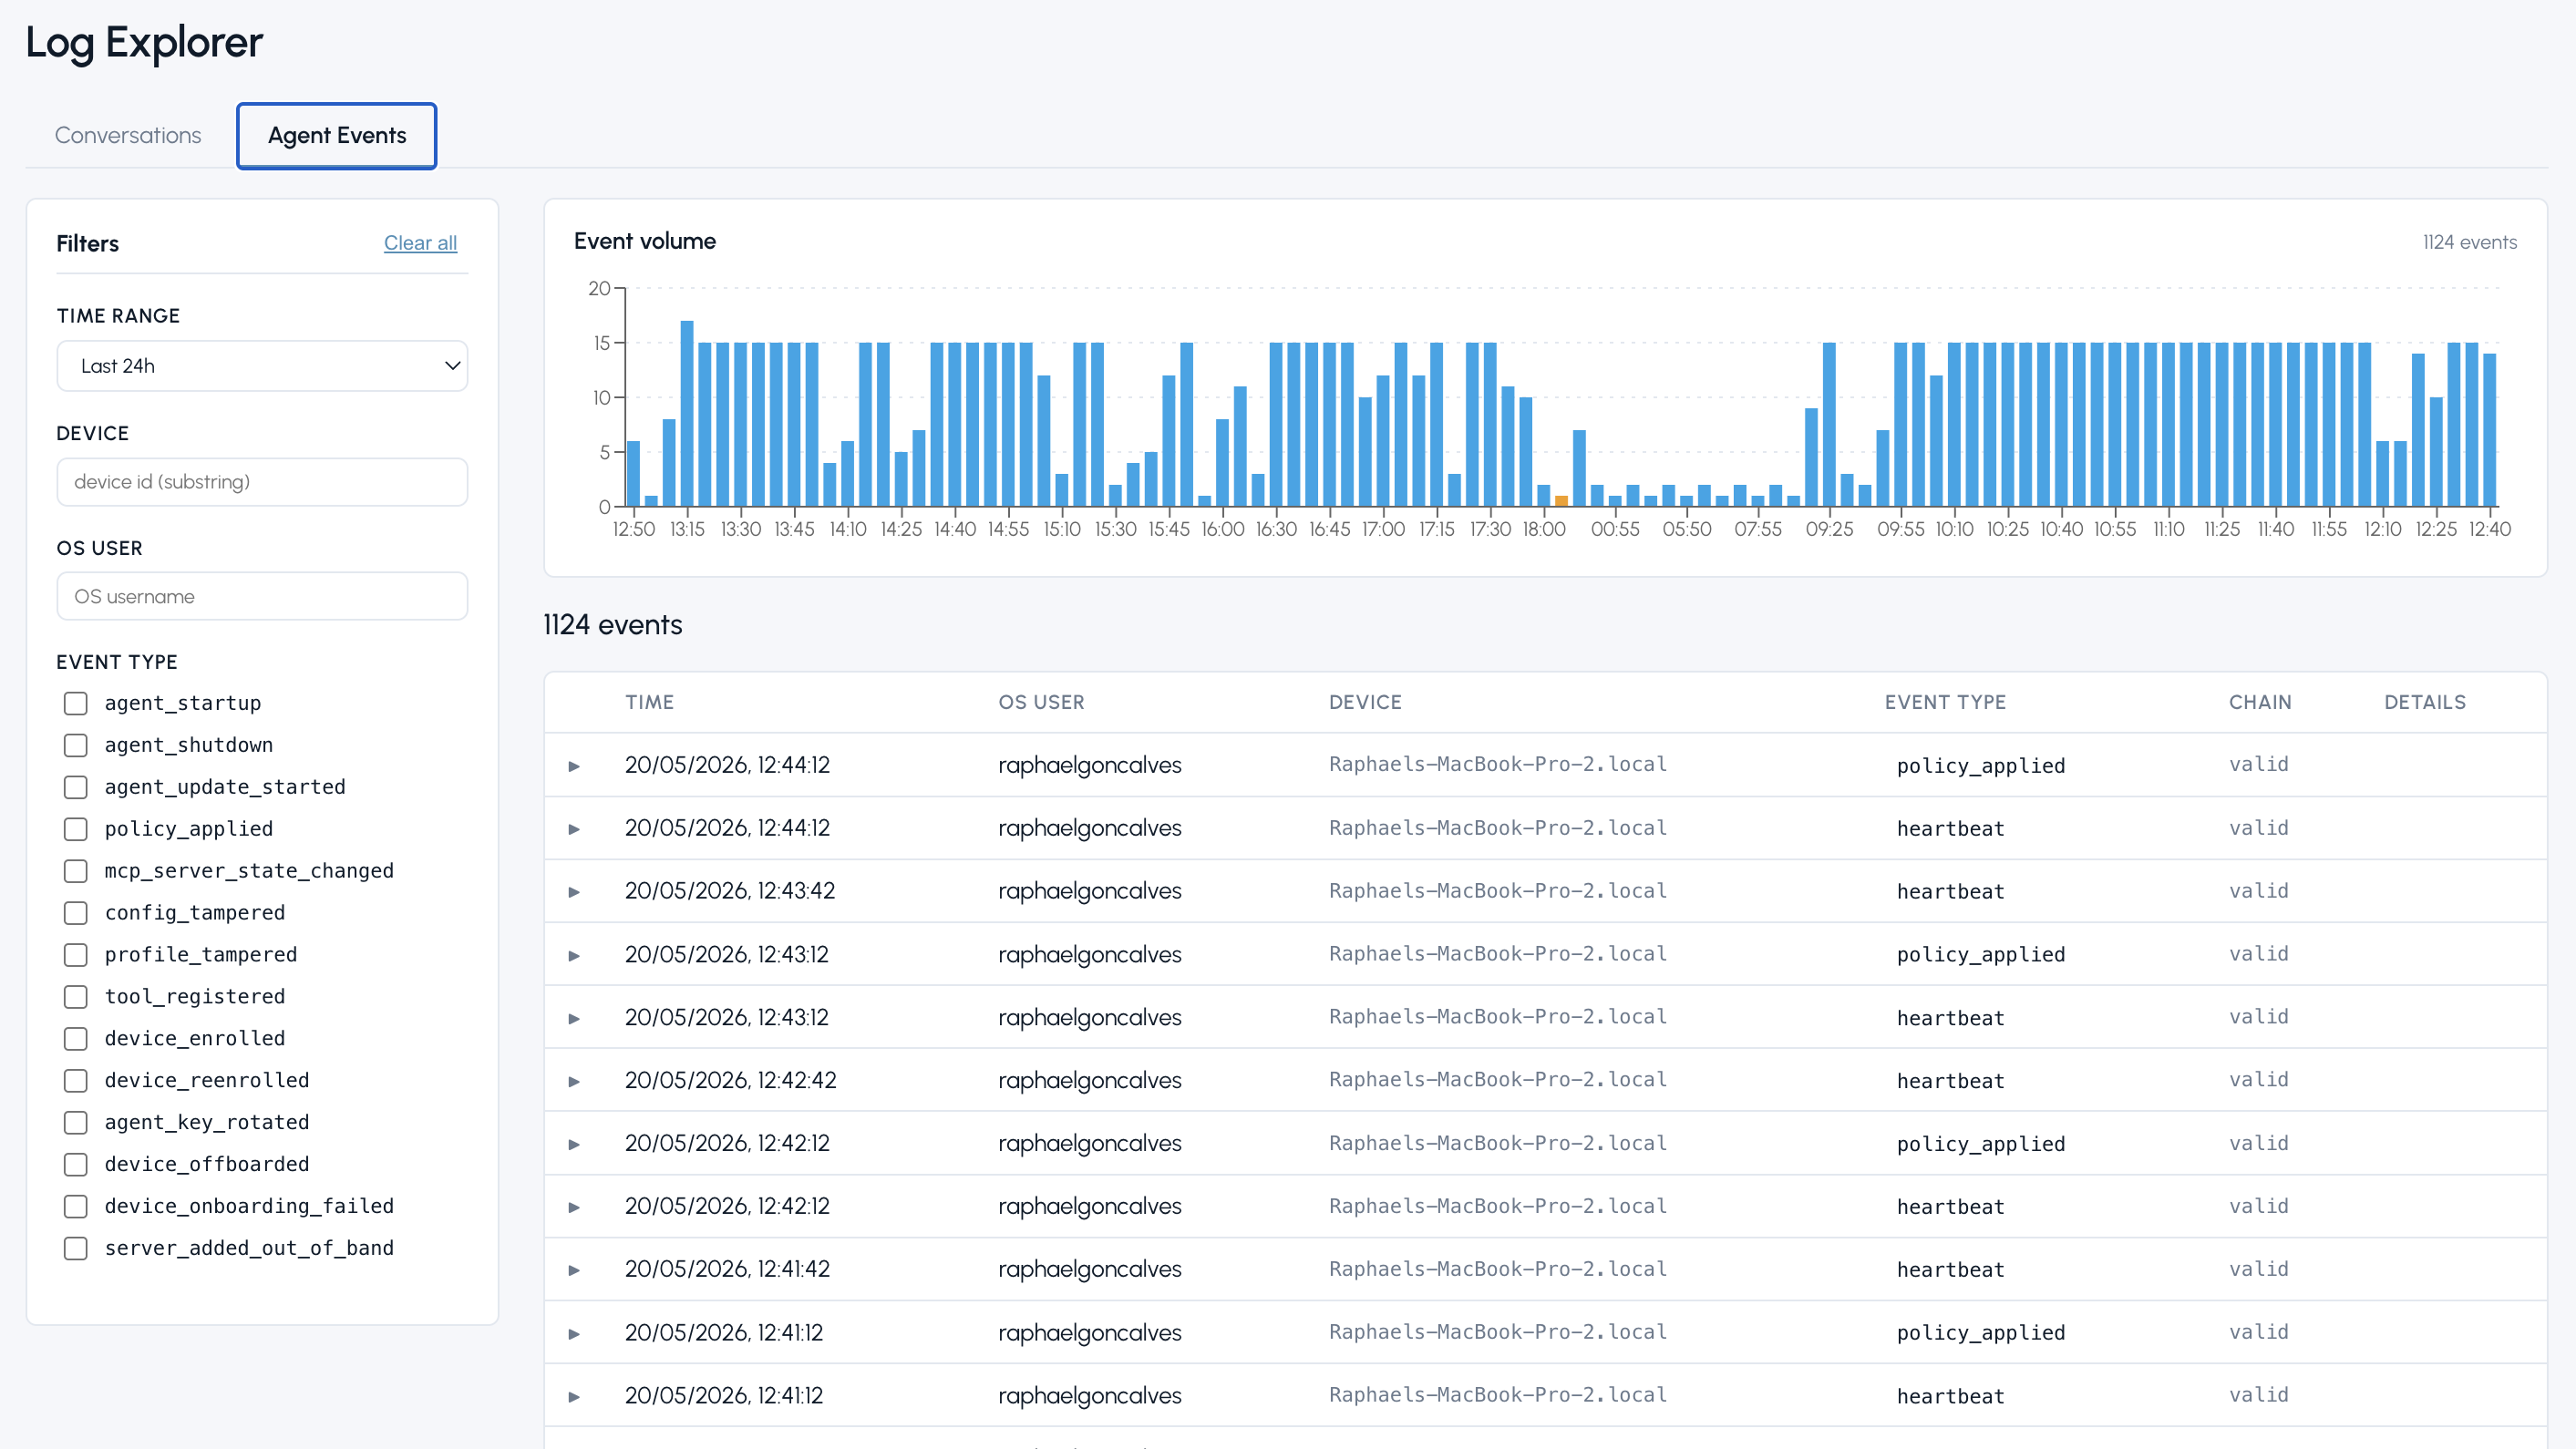Image resolution: width=2576 pixels, height=1449 pixels.
Task: Click the DEVICE column header
Action: point(1365,702)
